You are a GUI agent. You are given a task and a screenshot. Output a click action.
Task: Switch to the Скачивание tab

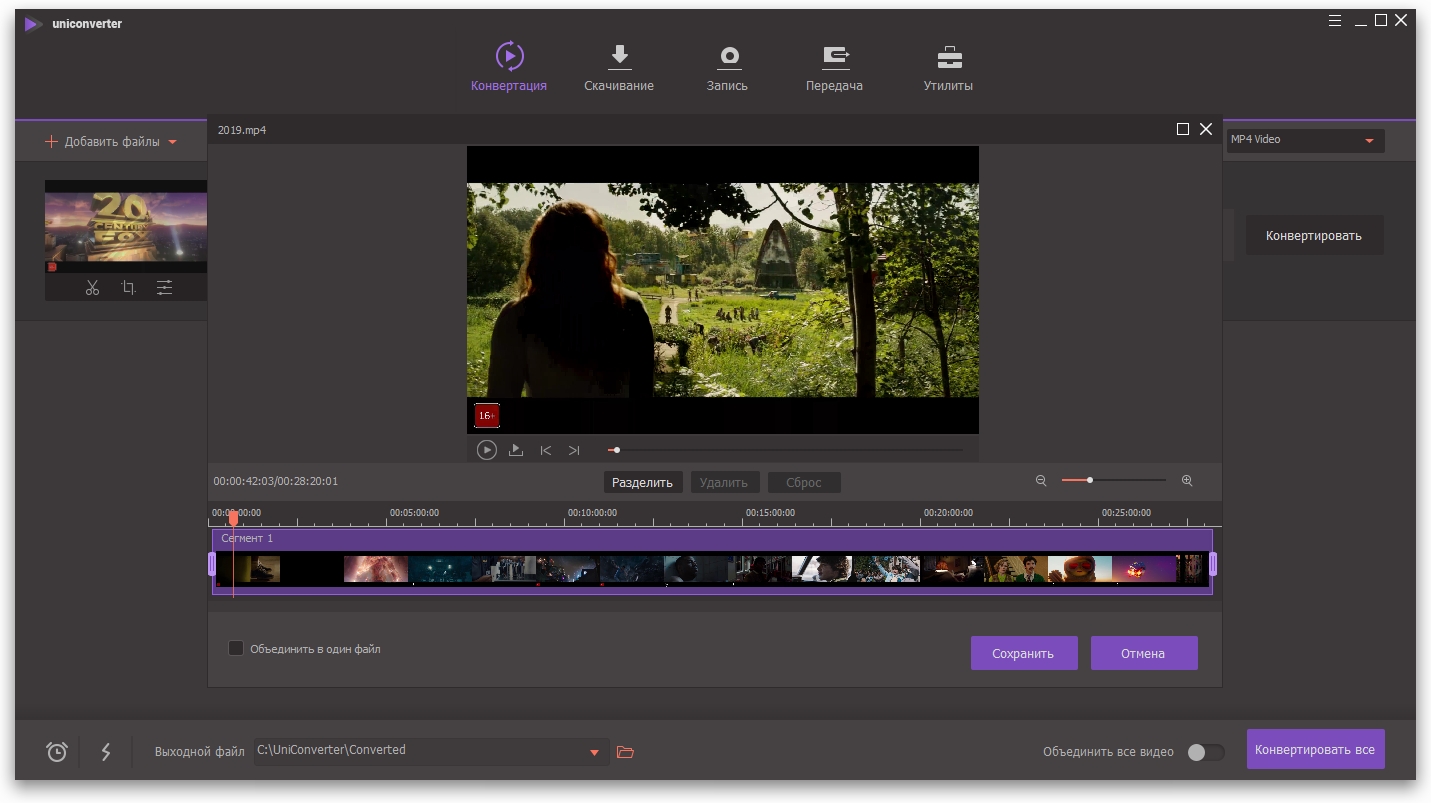pyautogui.click(x=619, y=68)
